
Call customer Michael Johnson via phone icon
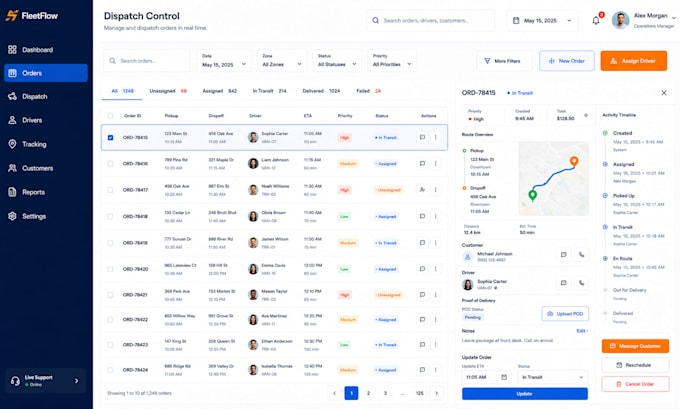coord(582,255)
